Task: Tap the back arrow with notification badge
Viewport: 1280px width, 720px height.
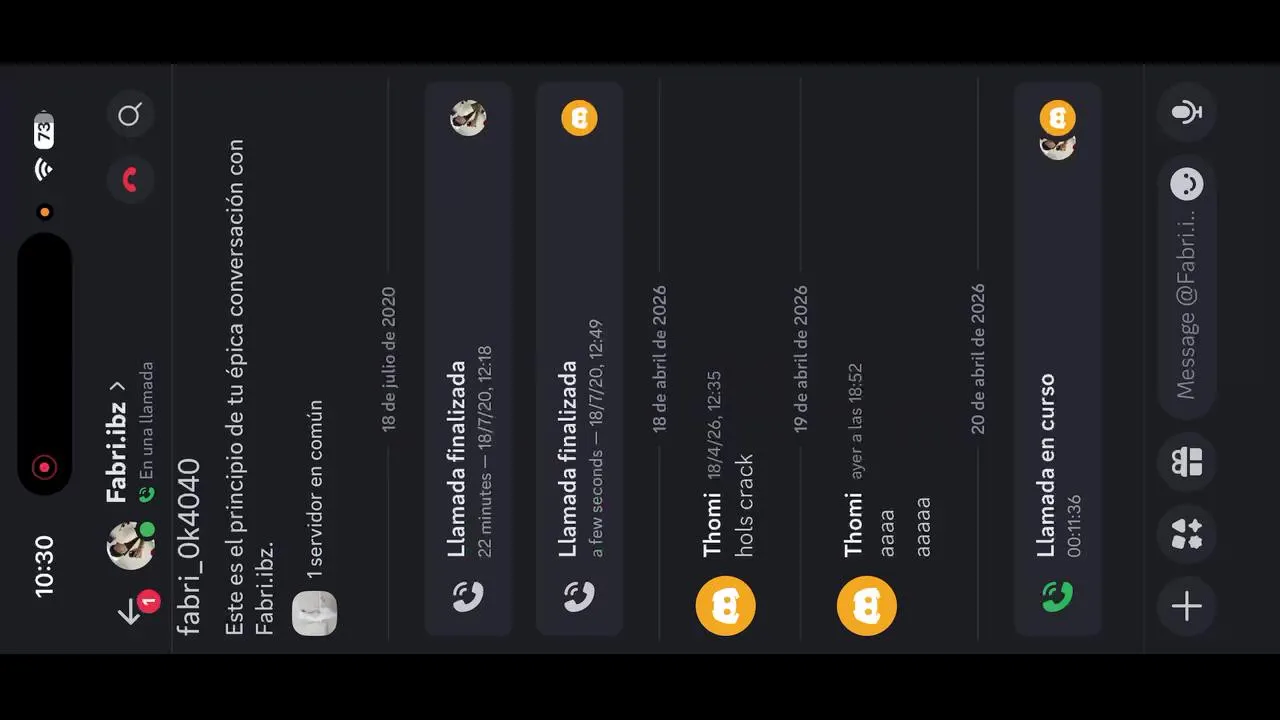Action: tap(132, 610)
